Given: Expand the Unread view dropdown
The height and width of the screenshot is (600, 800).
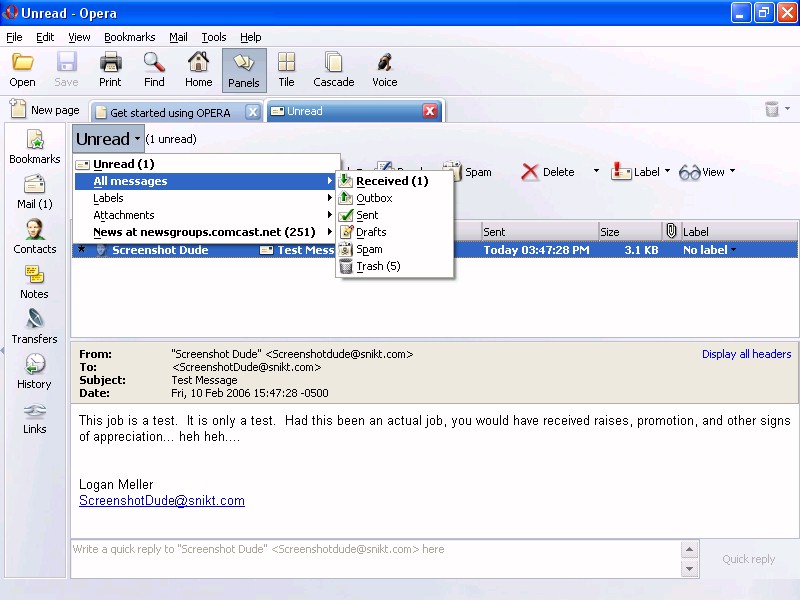Looking at the screenshot, I should [108, 139].
